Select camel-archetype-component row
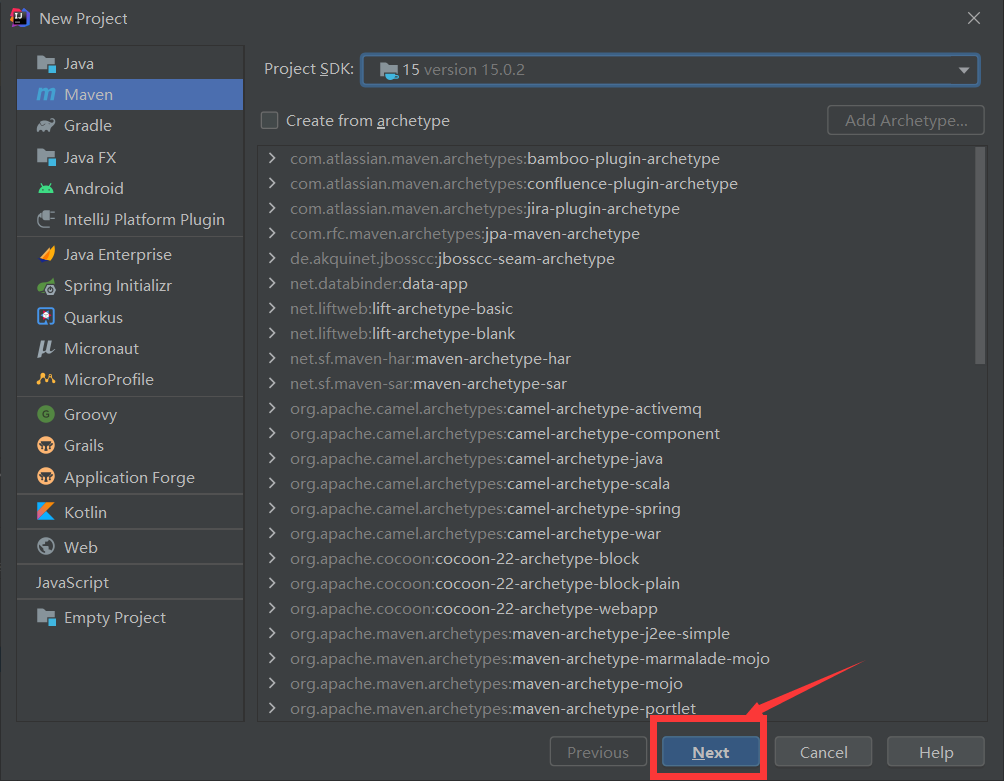1004x781 pixels. point(618,433)
